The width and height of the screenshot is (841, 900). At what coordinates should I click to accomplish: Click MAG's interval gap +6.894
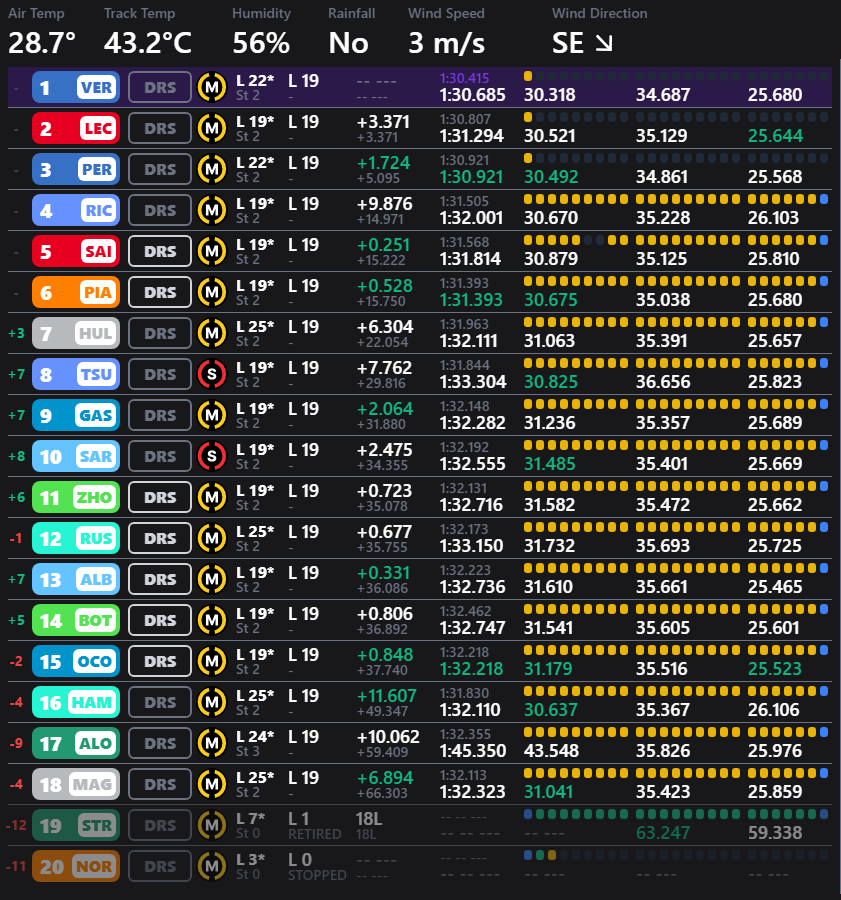385,778
